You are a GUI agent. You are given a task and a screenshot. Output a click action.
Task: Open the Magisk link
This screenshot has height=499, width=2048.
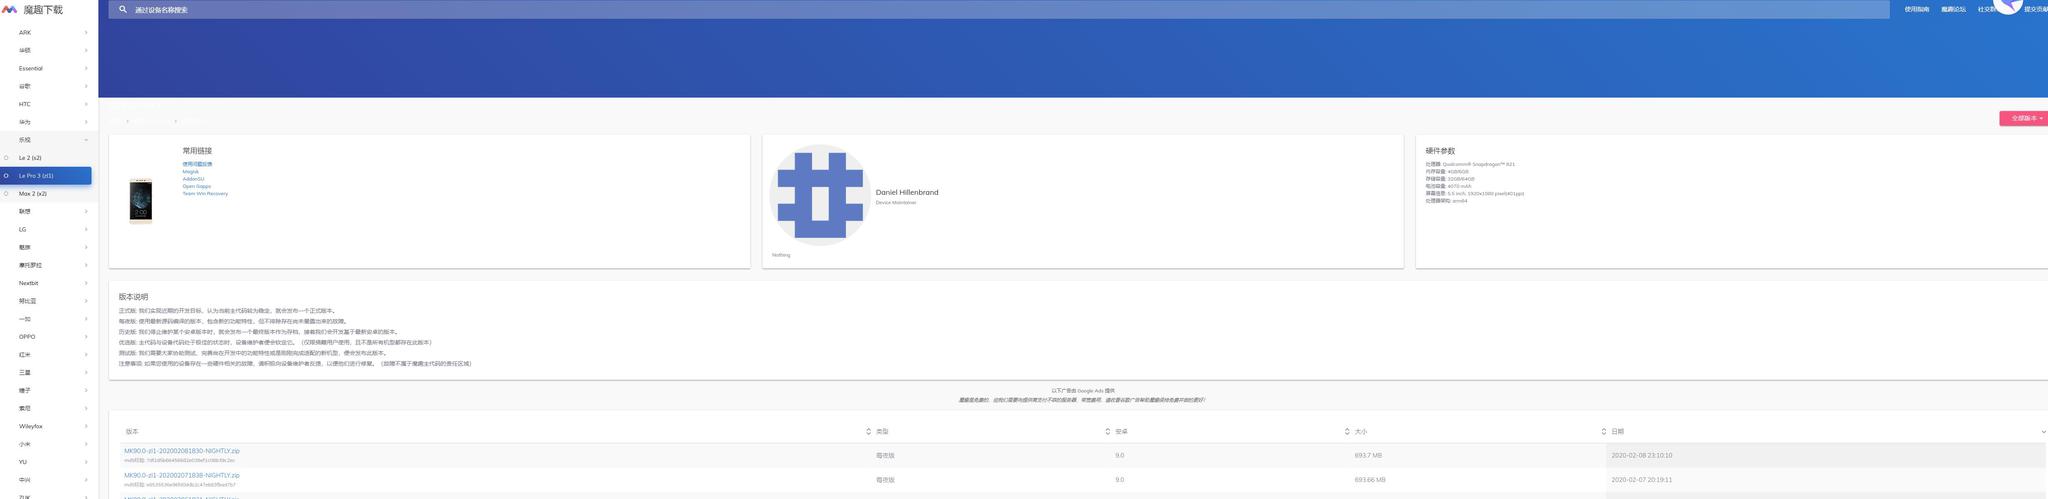pyautogui.click(x=190, y=172)
